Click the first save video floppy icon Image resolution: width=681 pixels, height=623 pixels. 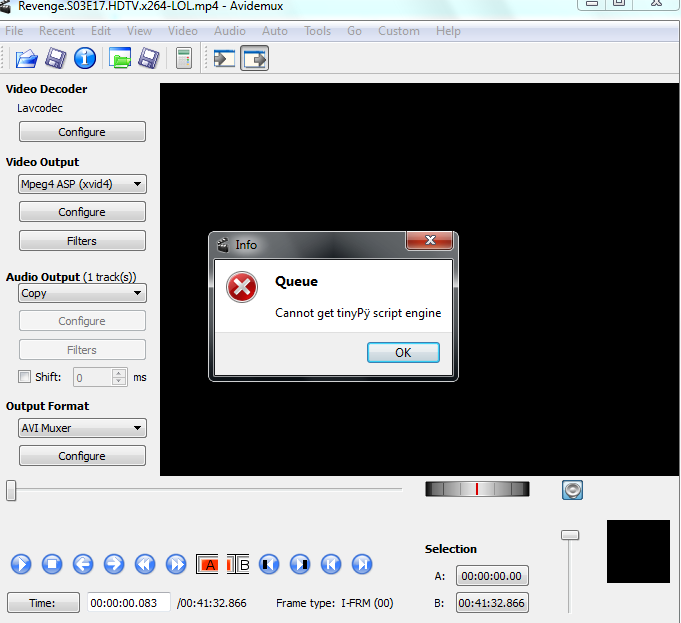click(56, 58)
